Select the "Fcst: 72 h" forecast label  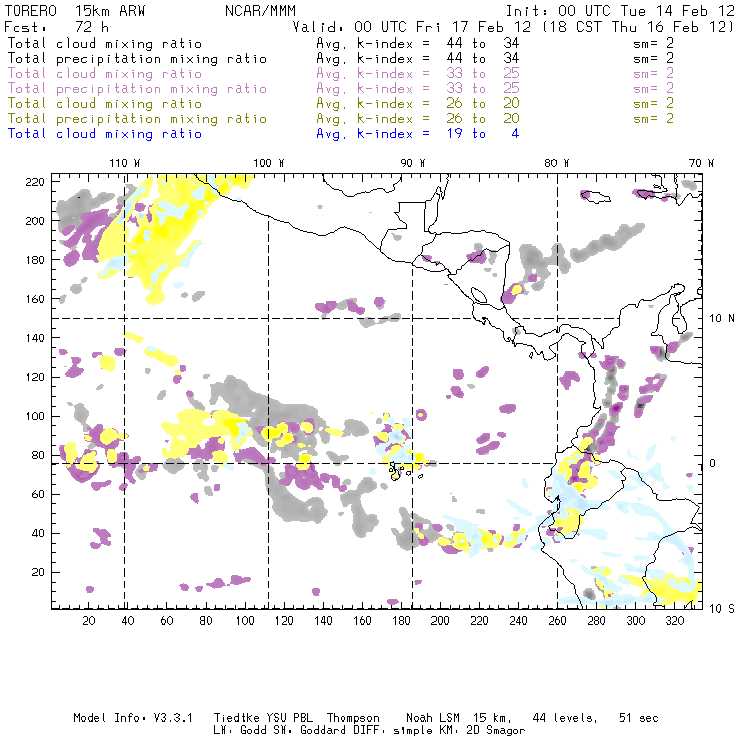(57, 27)
